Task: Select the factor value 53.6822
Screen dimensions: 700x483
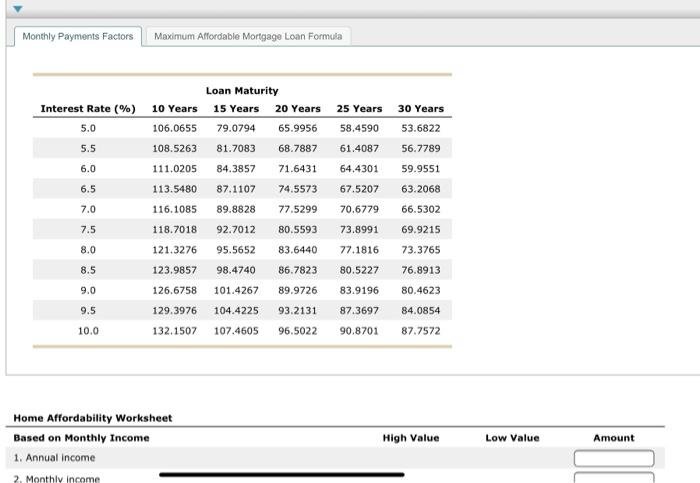Action: tap(421, 128)
